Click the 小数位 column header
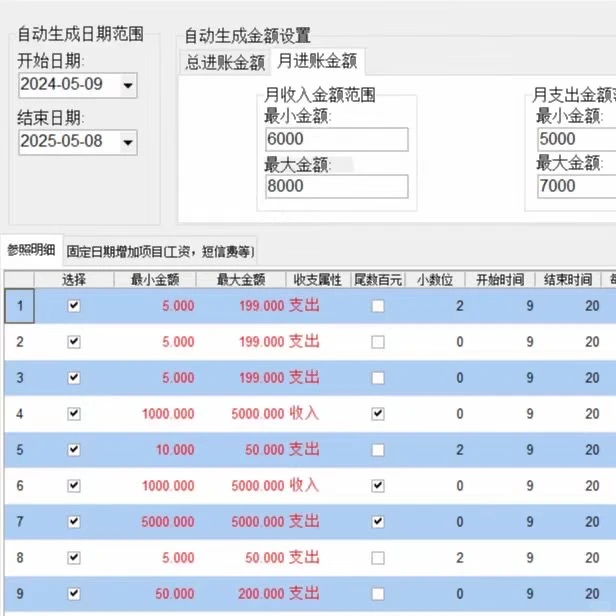The height and width of the screenshot is (616, 616). click(x=435, y=280)
